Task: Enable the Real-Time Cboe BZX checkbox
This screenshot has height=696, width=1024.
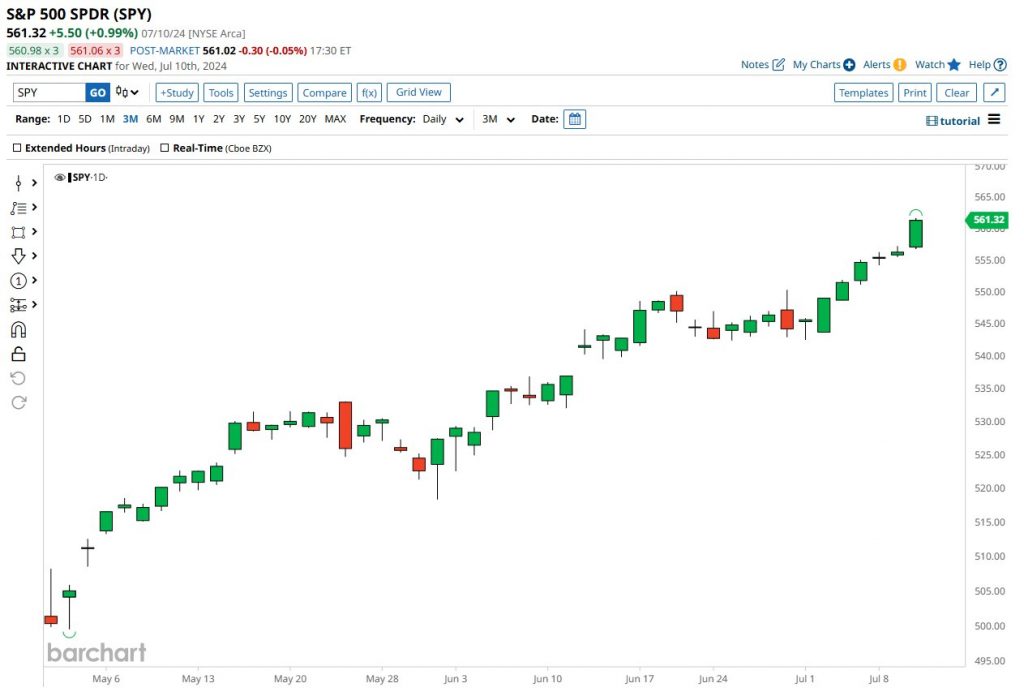Action: [x=165, y=148]
